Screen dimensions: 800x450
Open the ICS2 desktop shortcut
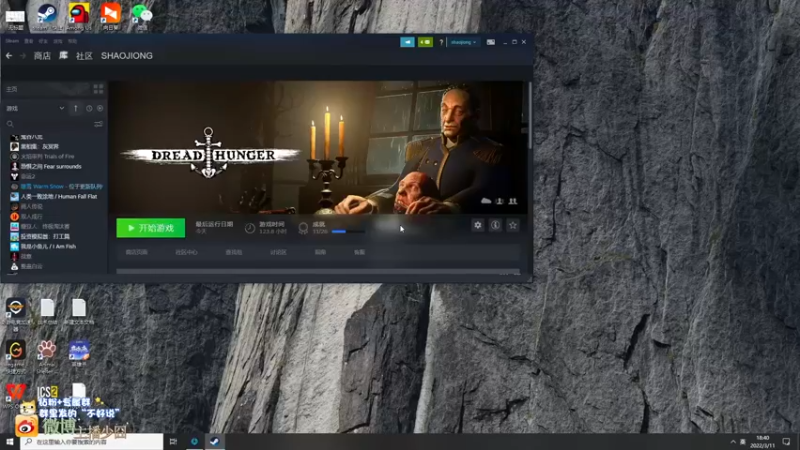(x=47, y=392)
